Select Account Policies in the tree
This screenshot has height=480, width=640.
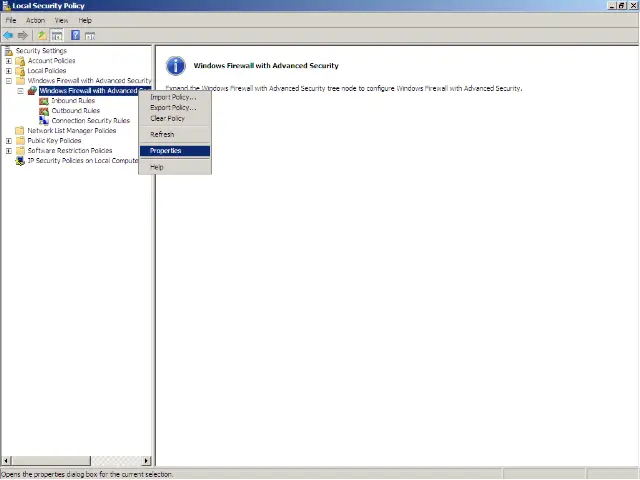click(x=51, y=61)
